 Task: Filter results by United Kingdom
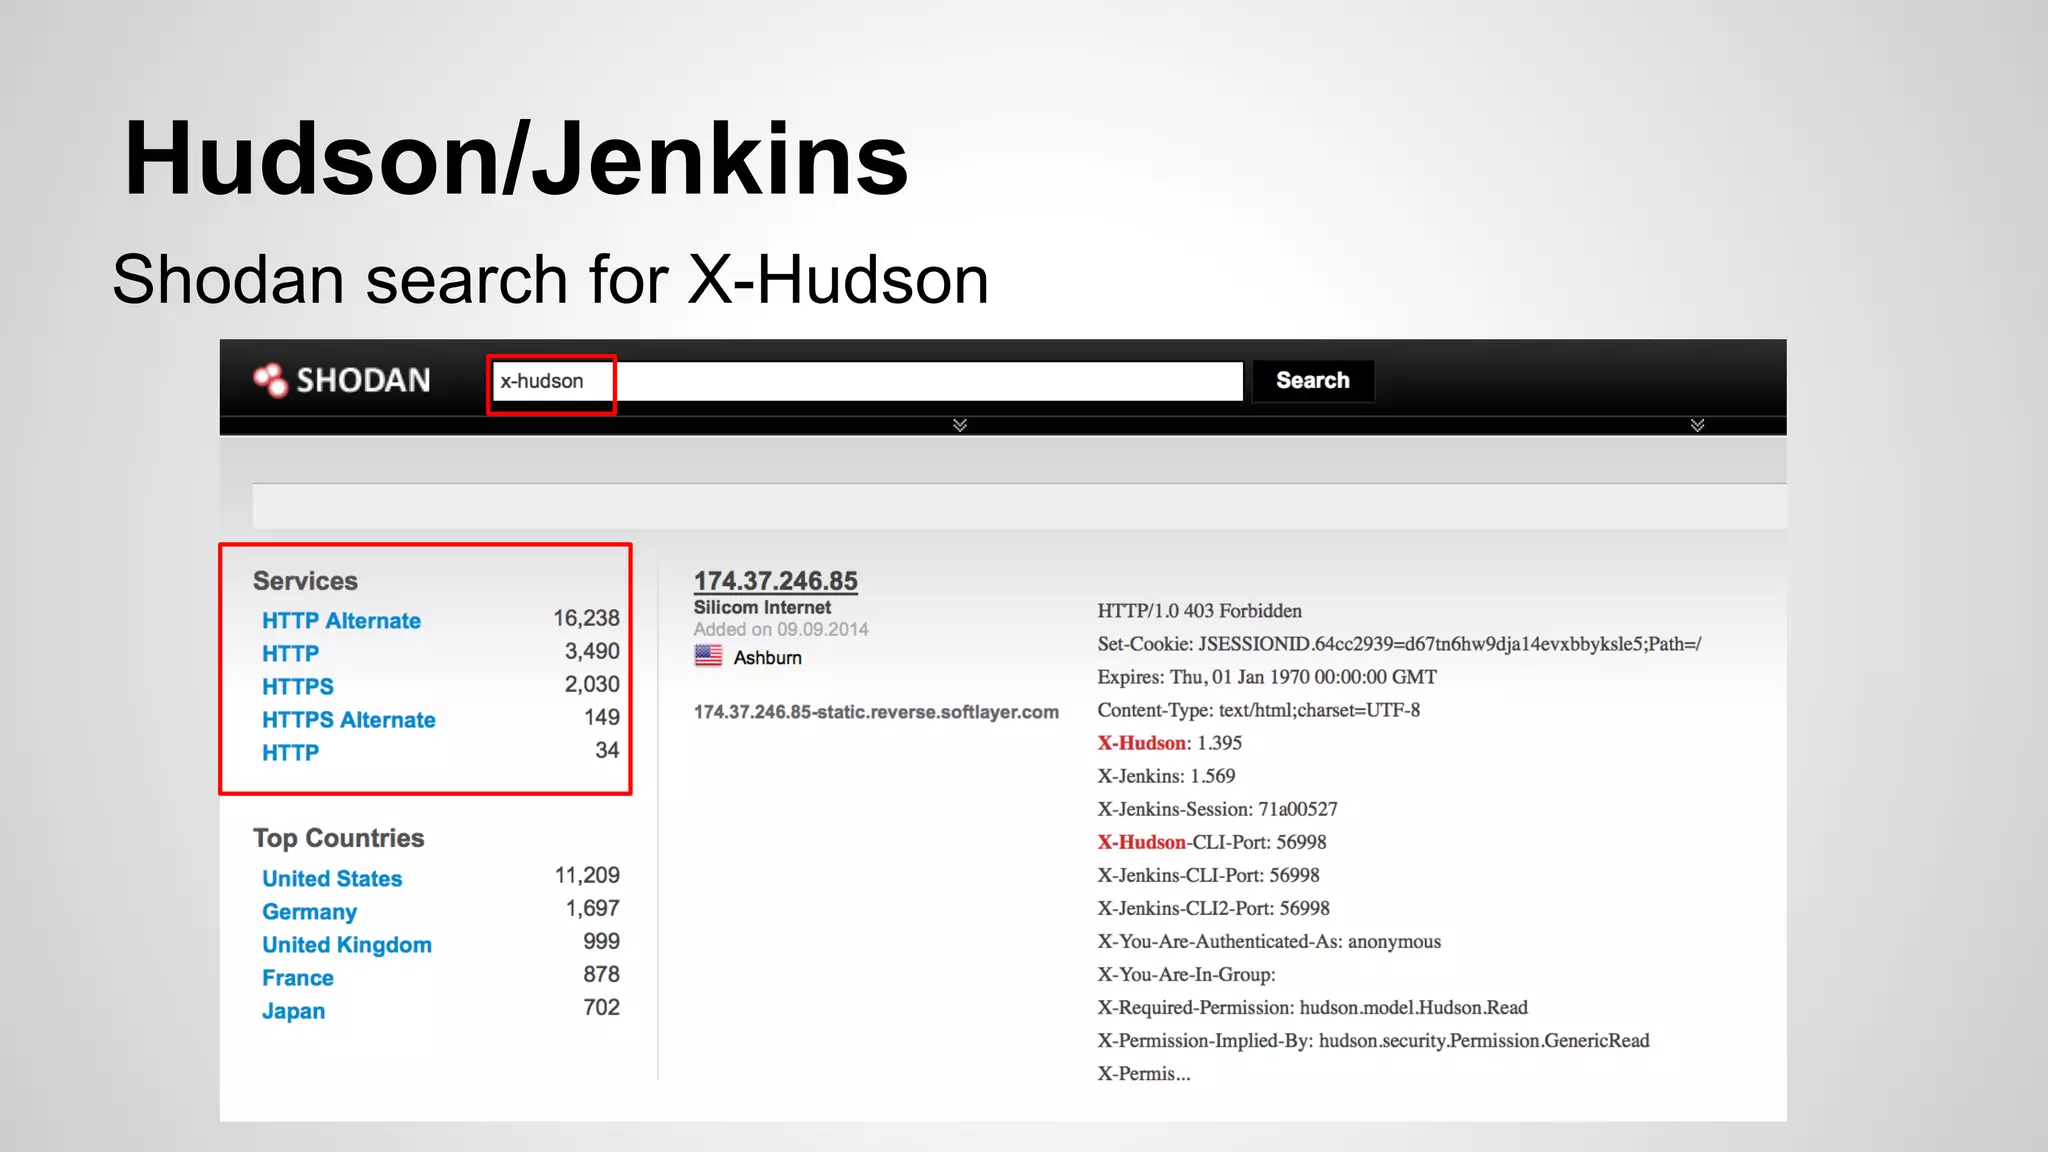[347, 944]
